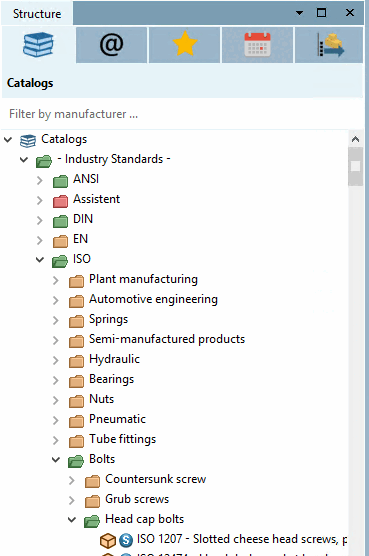Viewport: 369px width, 556px height.
Task: Collapse the ISO folder
Action: click(x=40, y=260)
